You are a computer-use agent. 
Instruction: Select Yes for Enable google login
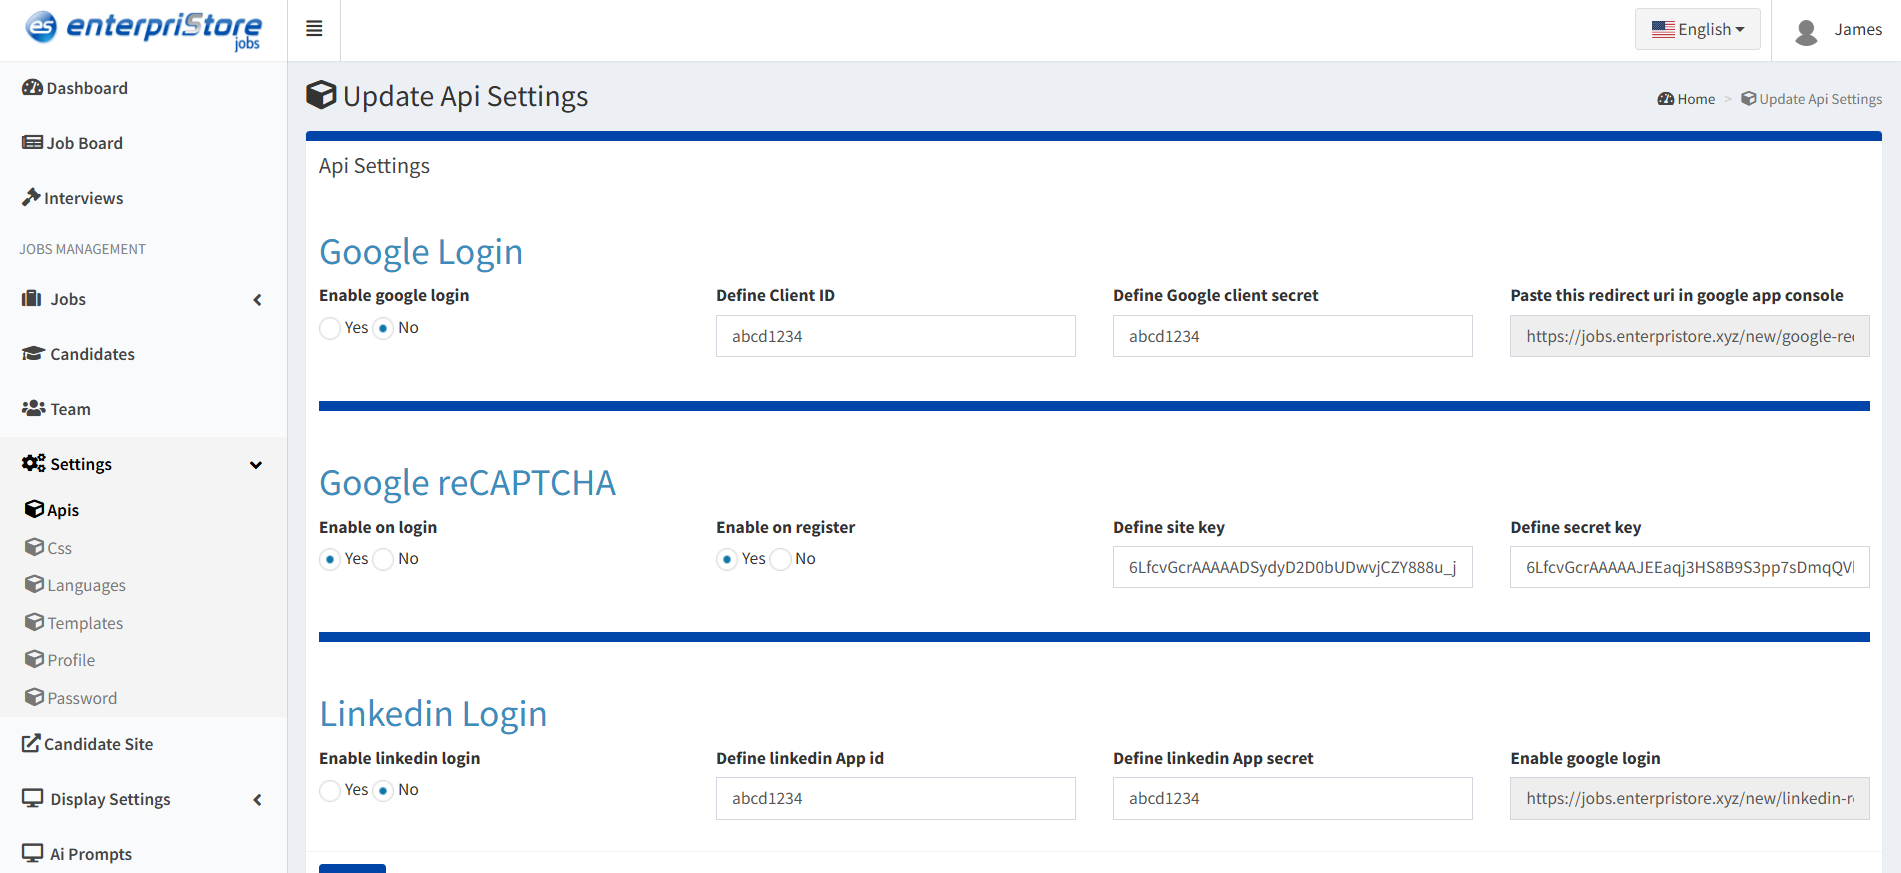pyautogui.click(x=330, y=328)
